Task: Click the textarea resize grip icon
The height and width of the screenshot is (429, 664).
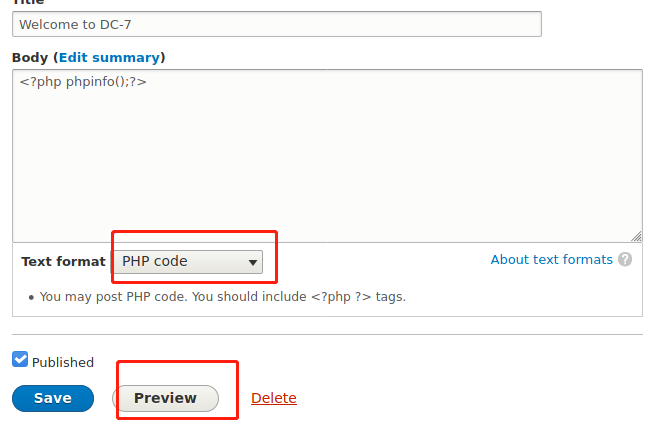Action: click(x=636, y=236)
